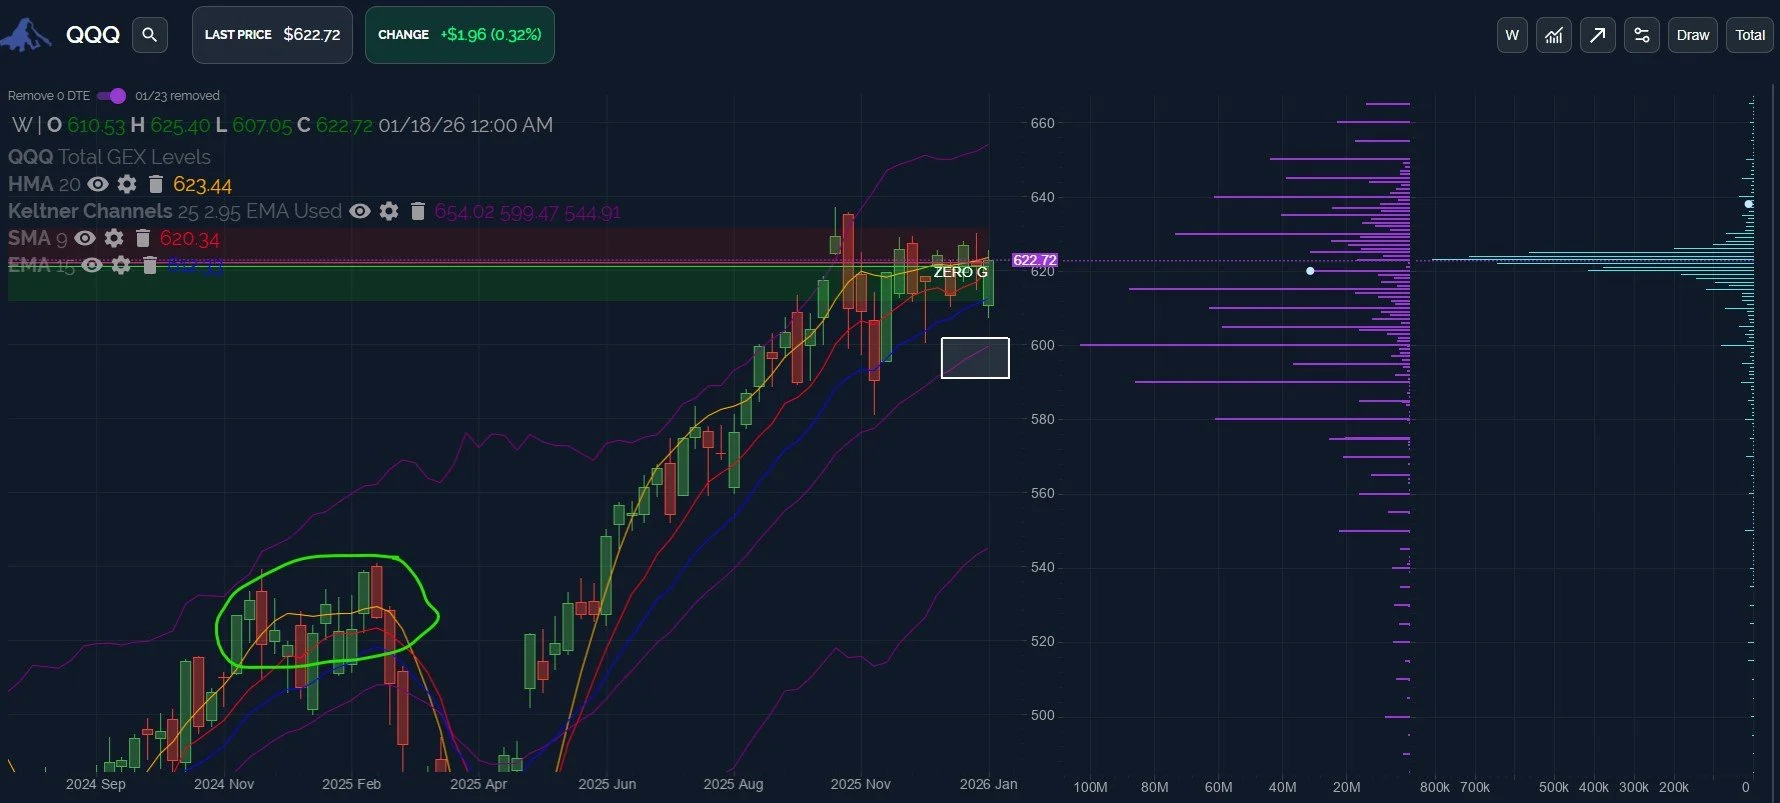Toggle the Remove 0 DTE switch

111,96
